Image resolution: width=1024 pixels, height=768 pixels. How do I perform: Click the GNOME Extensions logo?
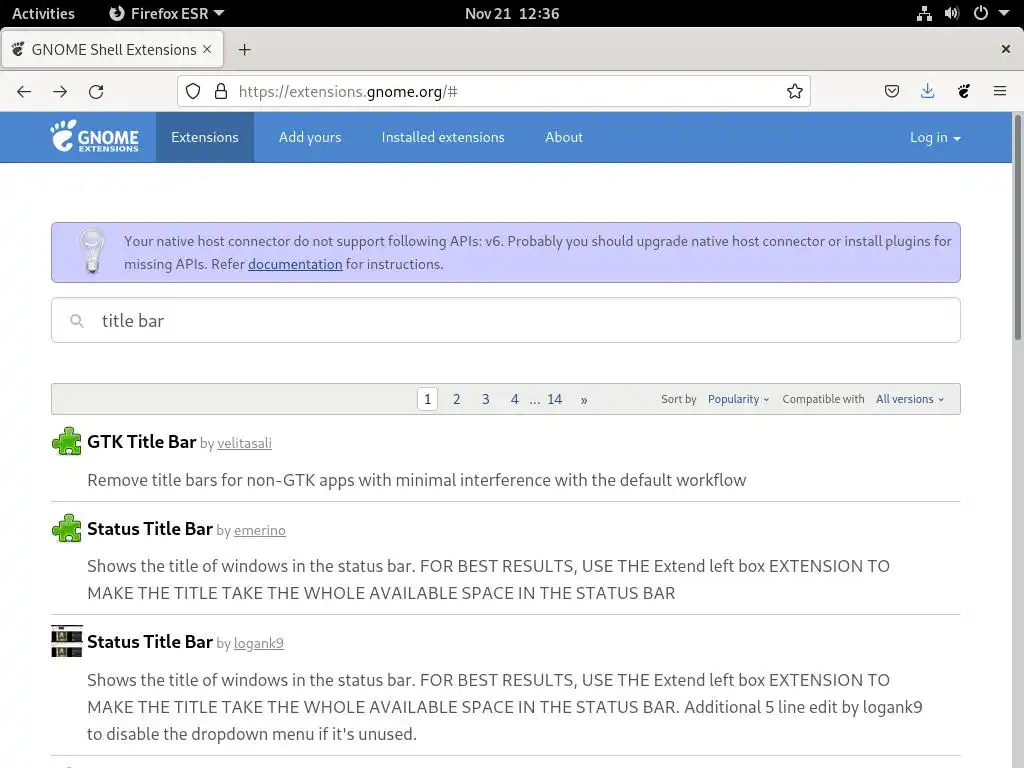[94, 136]
